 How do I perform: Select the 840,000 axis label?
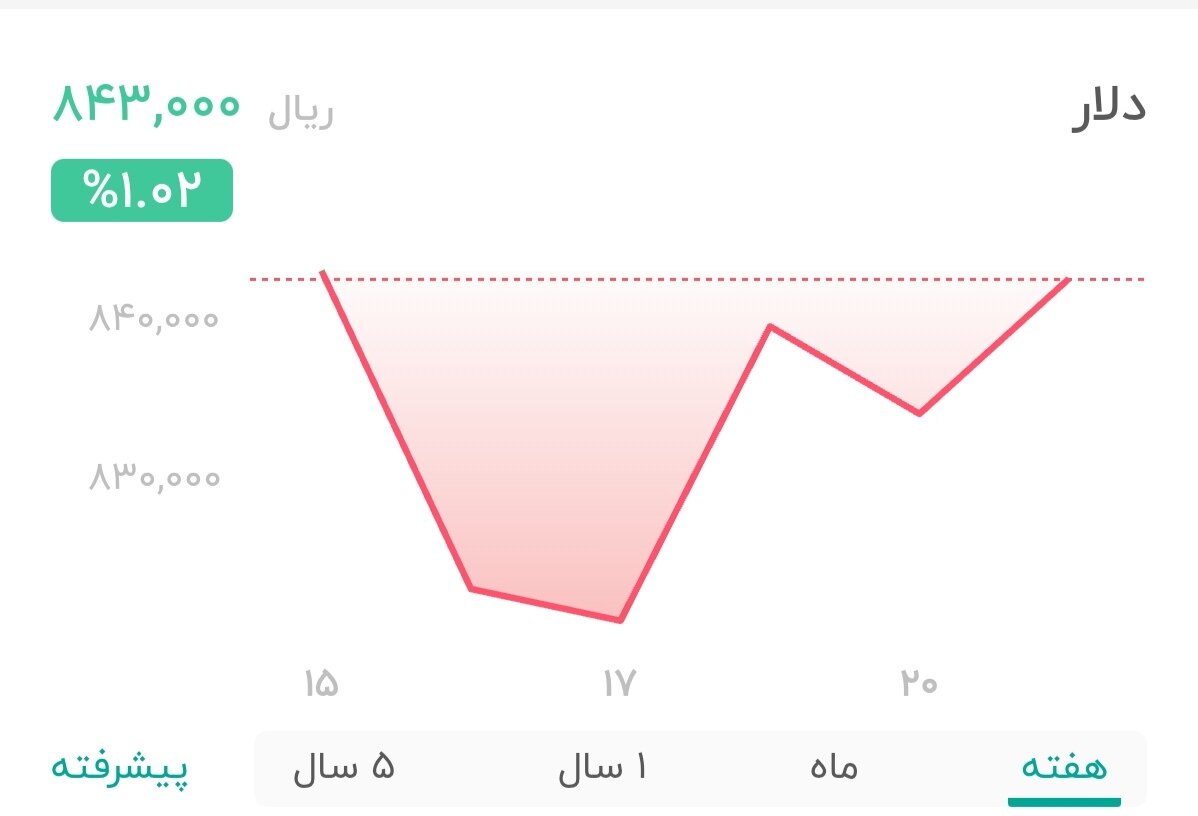(152, 319)
